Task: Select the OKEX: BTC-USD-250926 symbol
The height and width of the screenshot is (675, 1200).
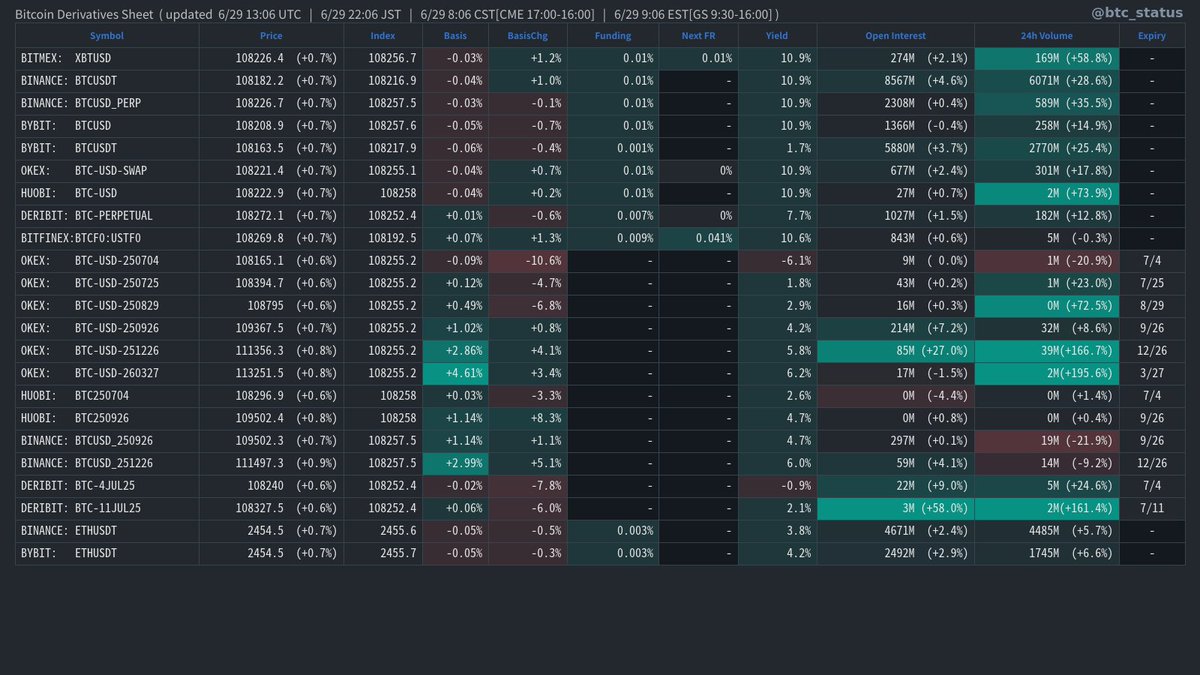Action: point(91,328)
